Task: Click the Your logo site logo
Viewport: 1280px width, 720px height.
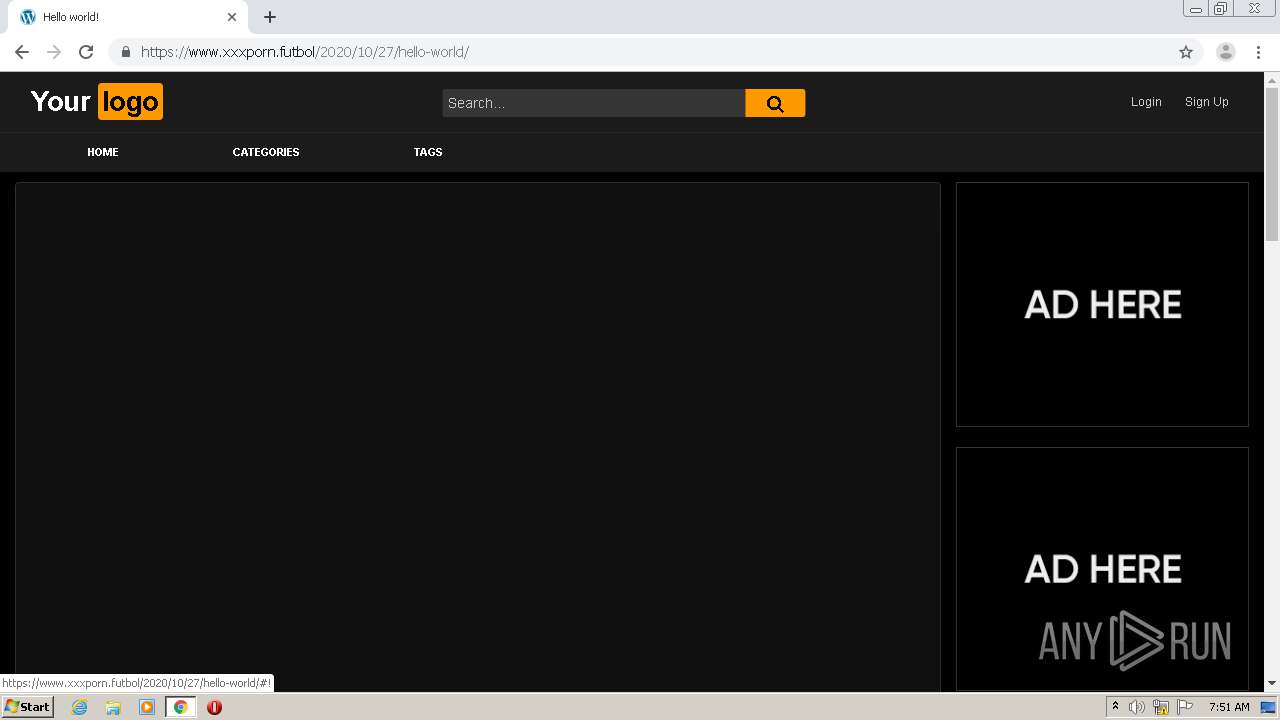Action: tap(96, 101)
